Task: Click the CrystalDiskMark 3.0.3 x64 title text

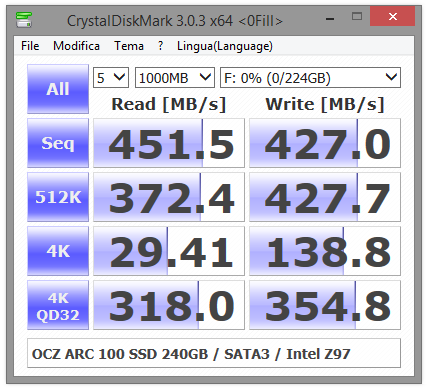Action: (175, 21)
